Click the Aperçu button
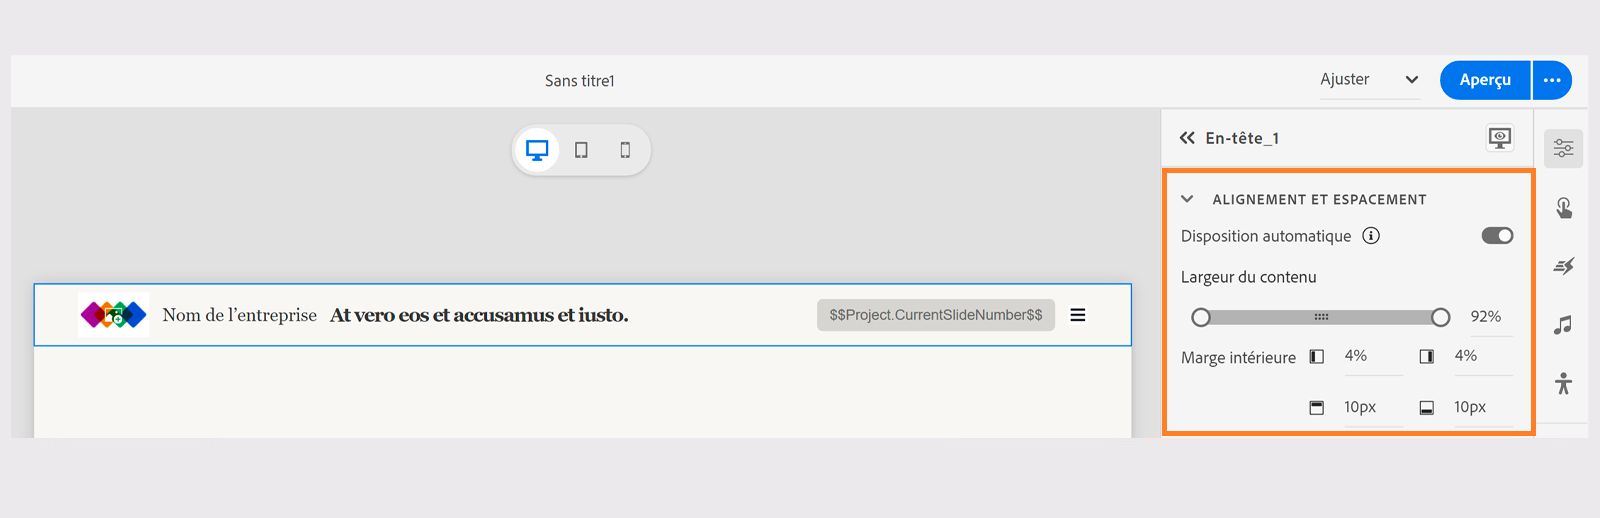 (x=1485, y=80)
